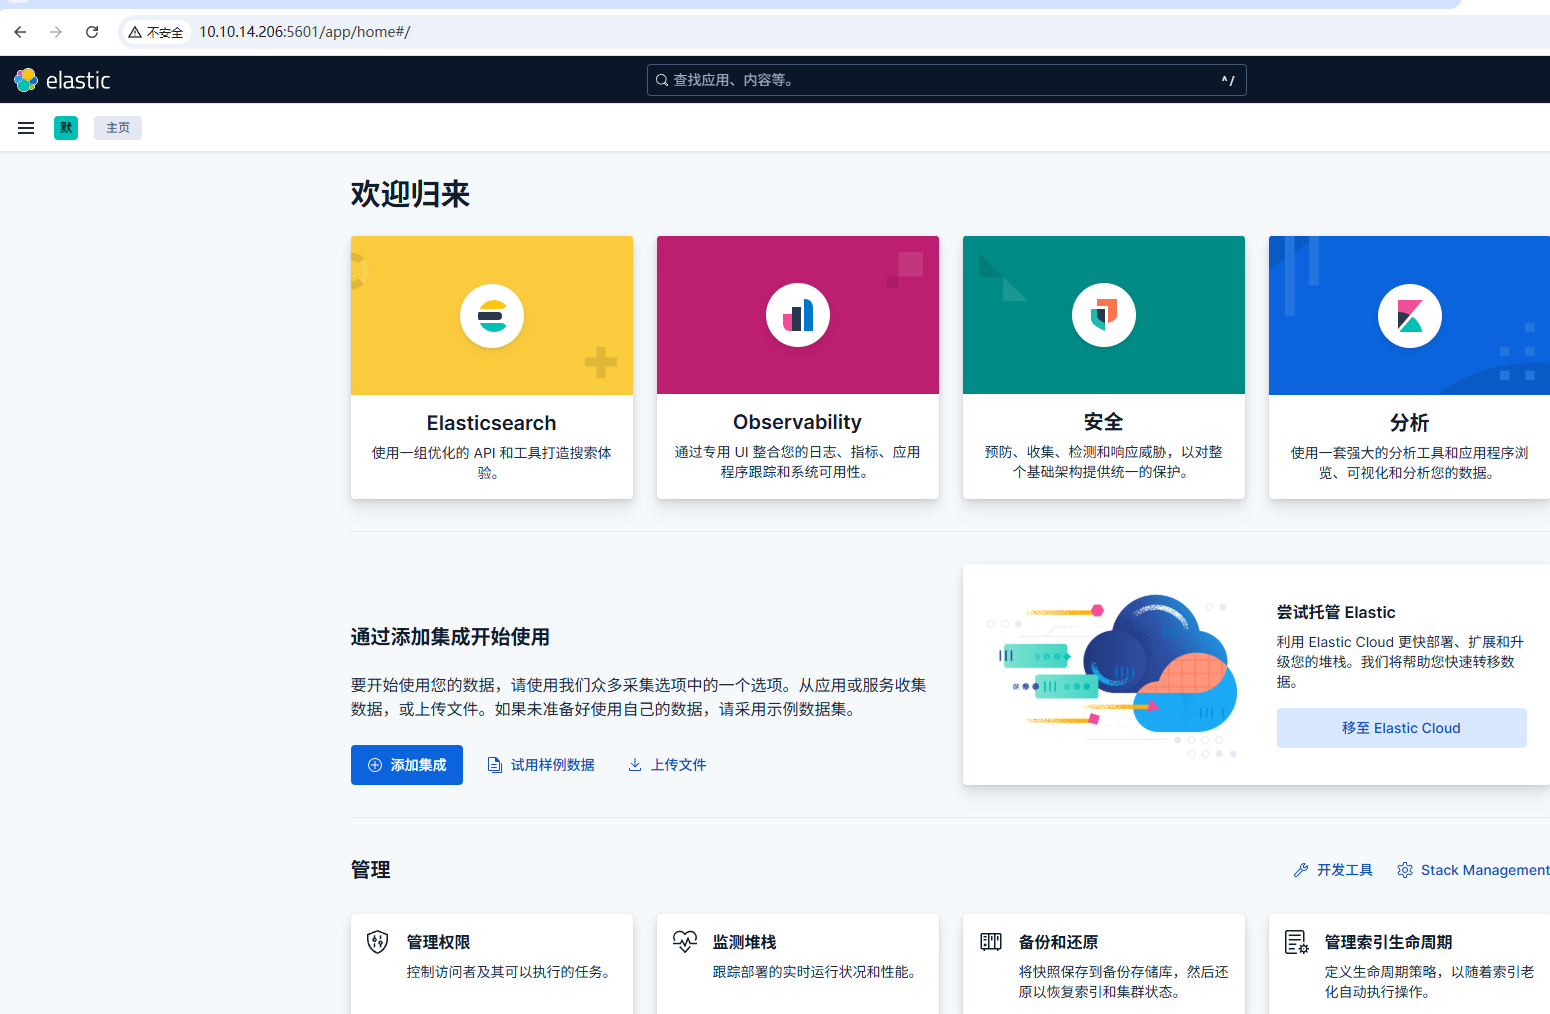Open 开发工具 link
This screenshot has height=1014, width=1550.
[1333, 870]
